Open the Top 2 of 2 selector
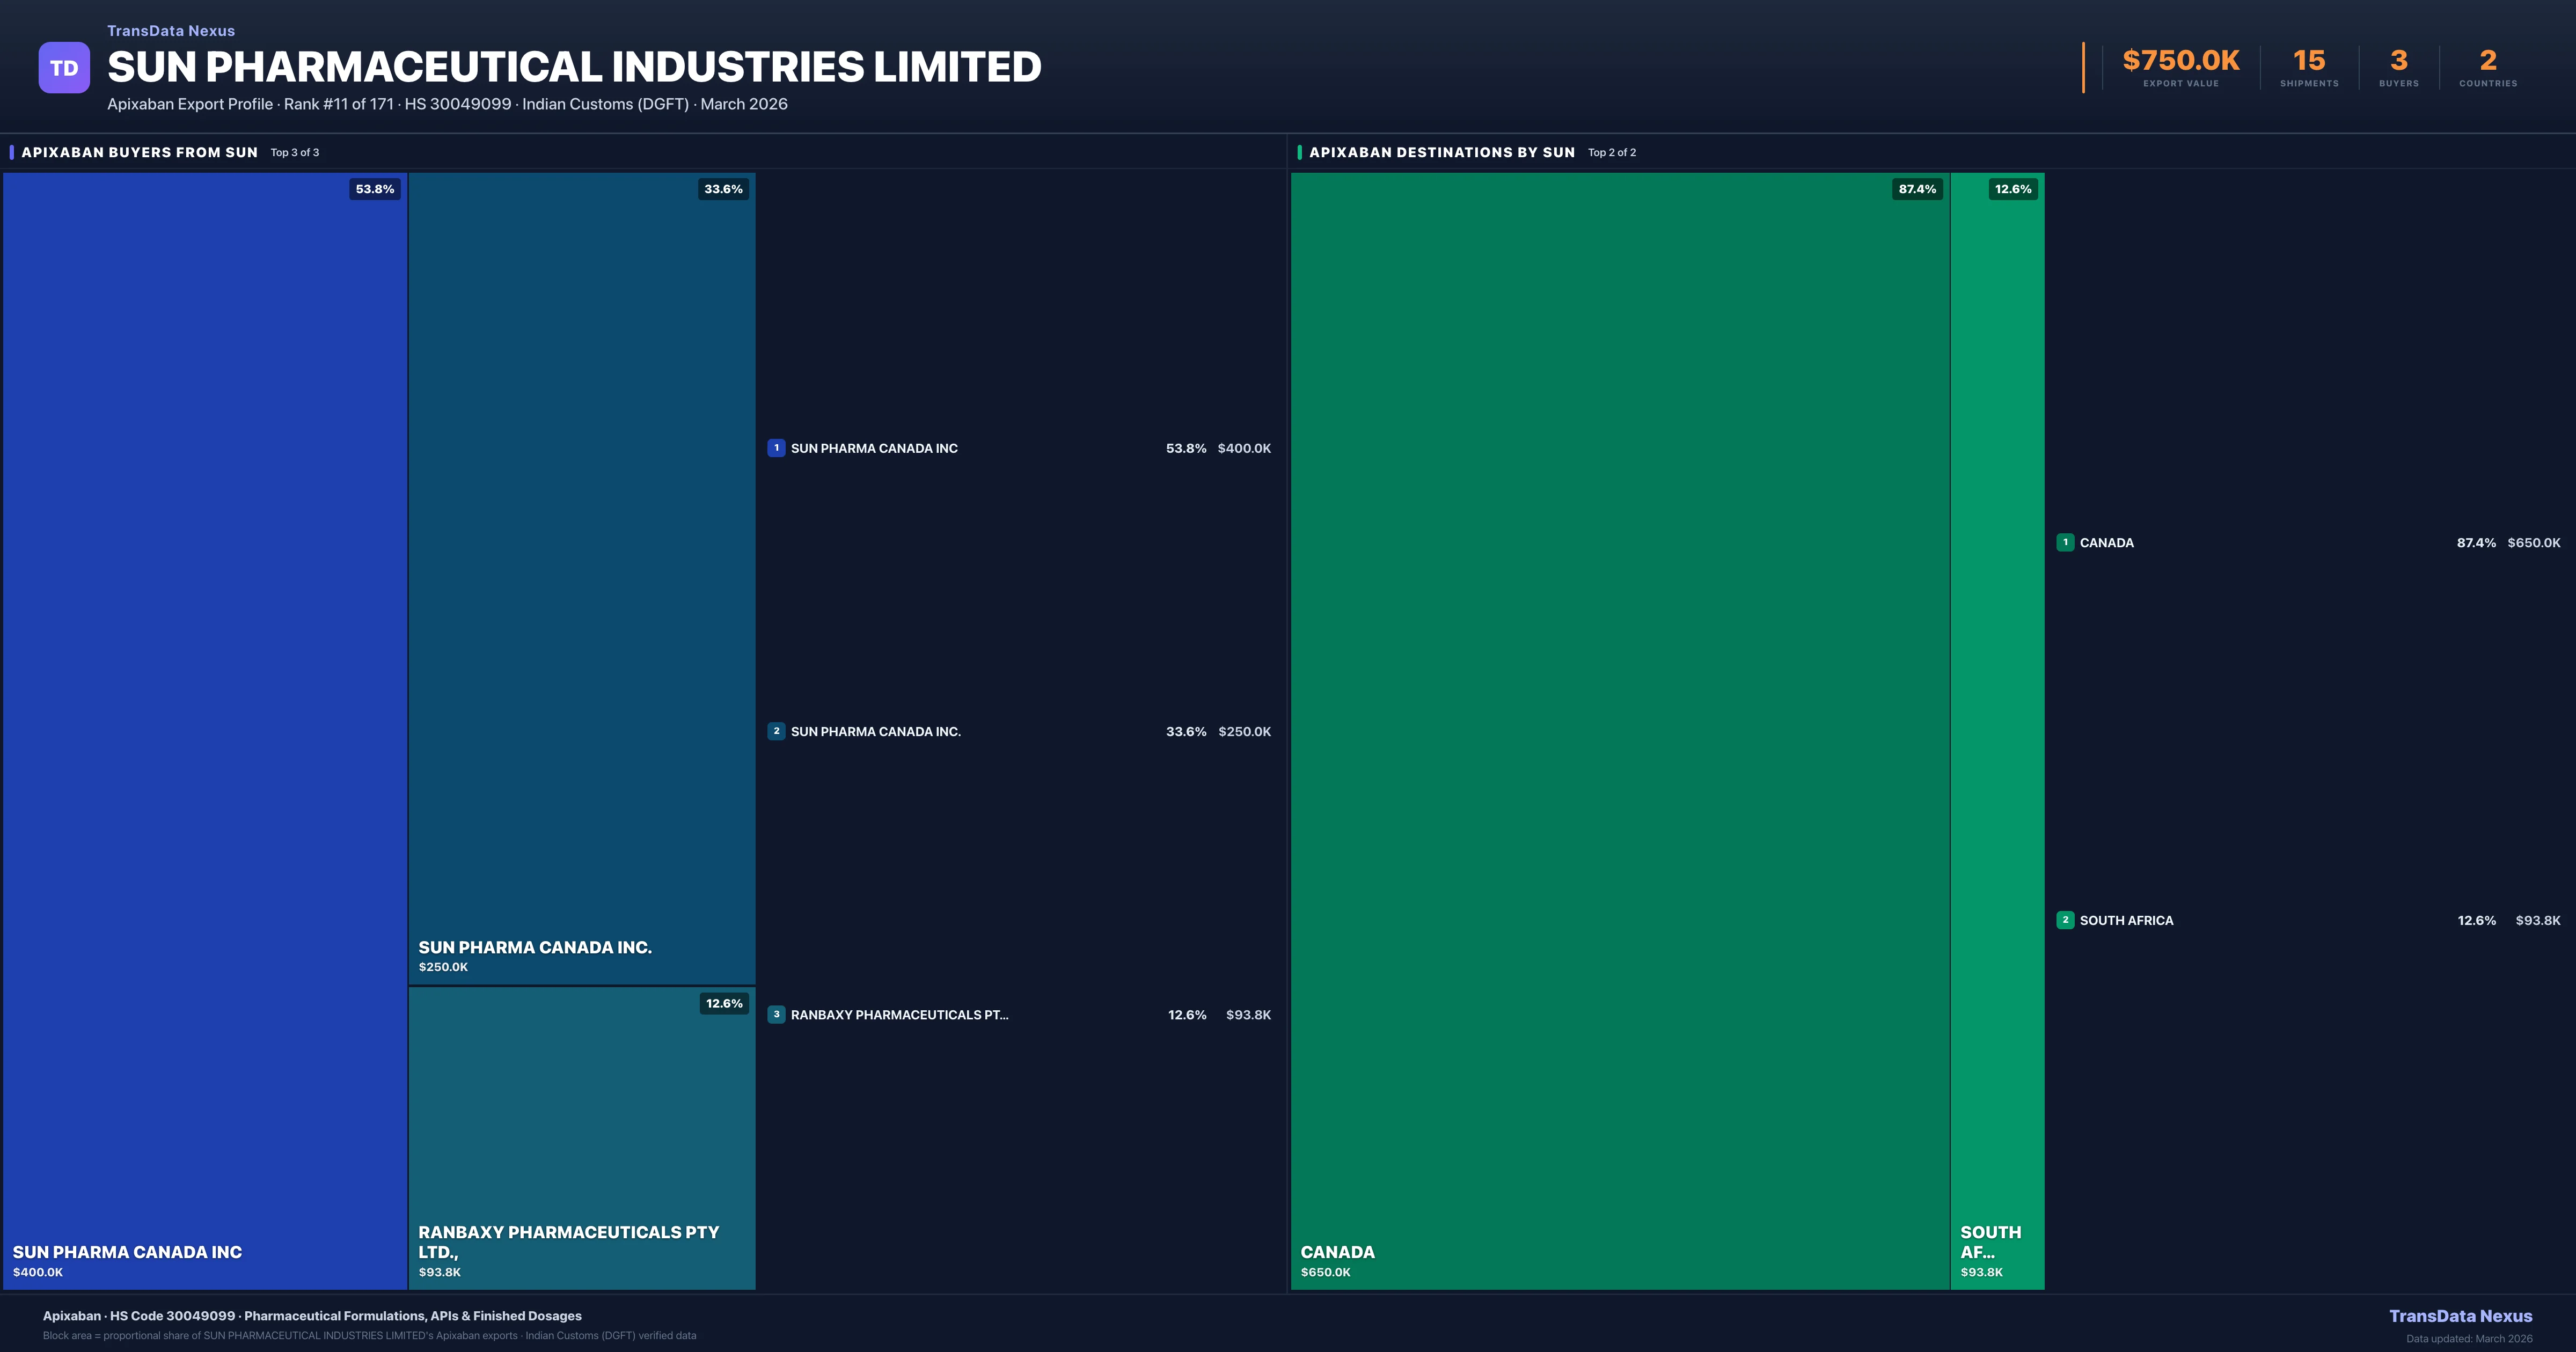Image resolution: width=2576 pixels, height=1352 pixels. click(1612, 152)
